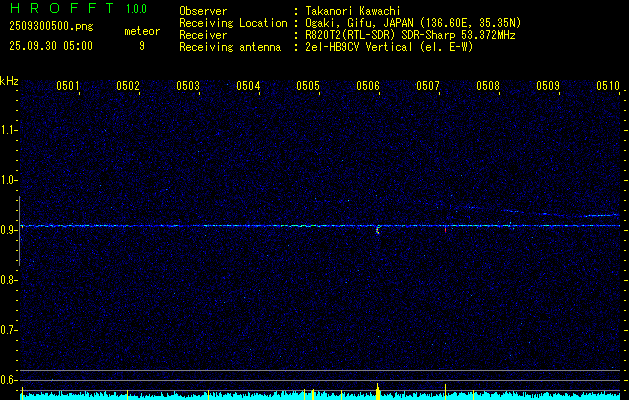Click the 0503 time axis marker

point(188,86)
